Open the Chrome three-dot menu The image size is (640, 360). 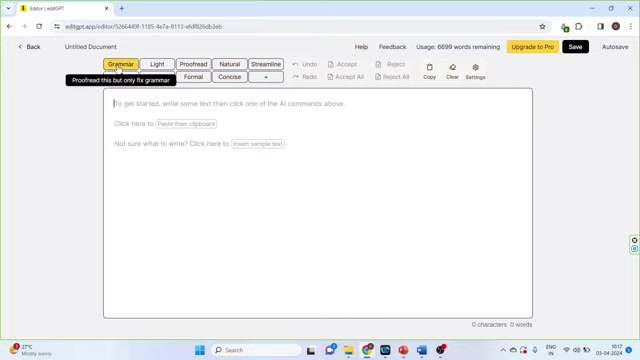click(x=631, y=27)
